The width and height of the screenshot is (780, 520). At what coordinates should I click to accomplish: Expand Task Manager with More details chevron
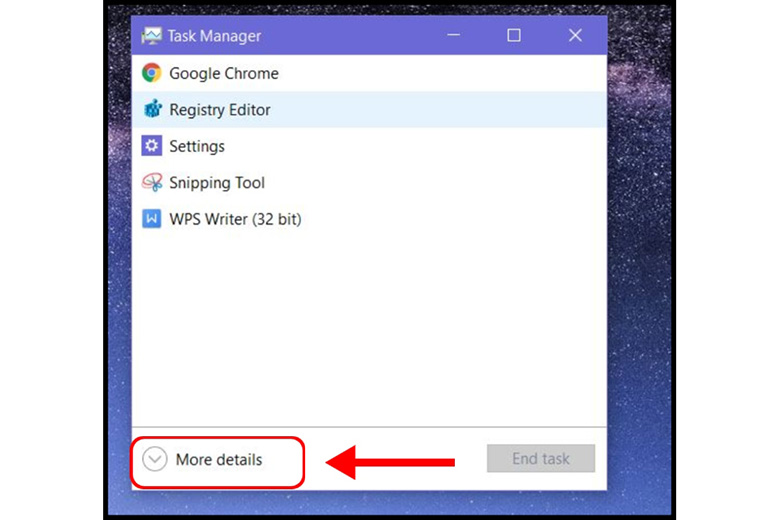coord(155,459)
